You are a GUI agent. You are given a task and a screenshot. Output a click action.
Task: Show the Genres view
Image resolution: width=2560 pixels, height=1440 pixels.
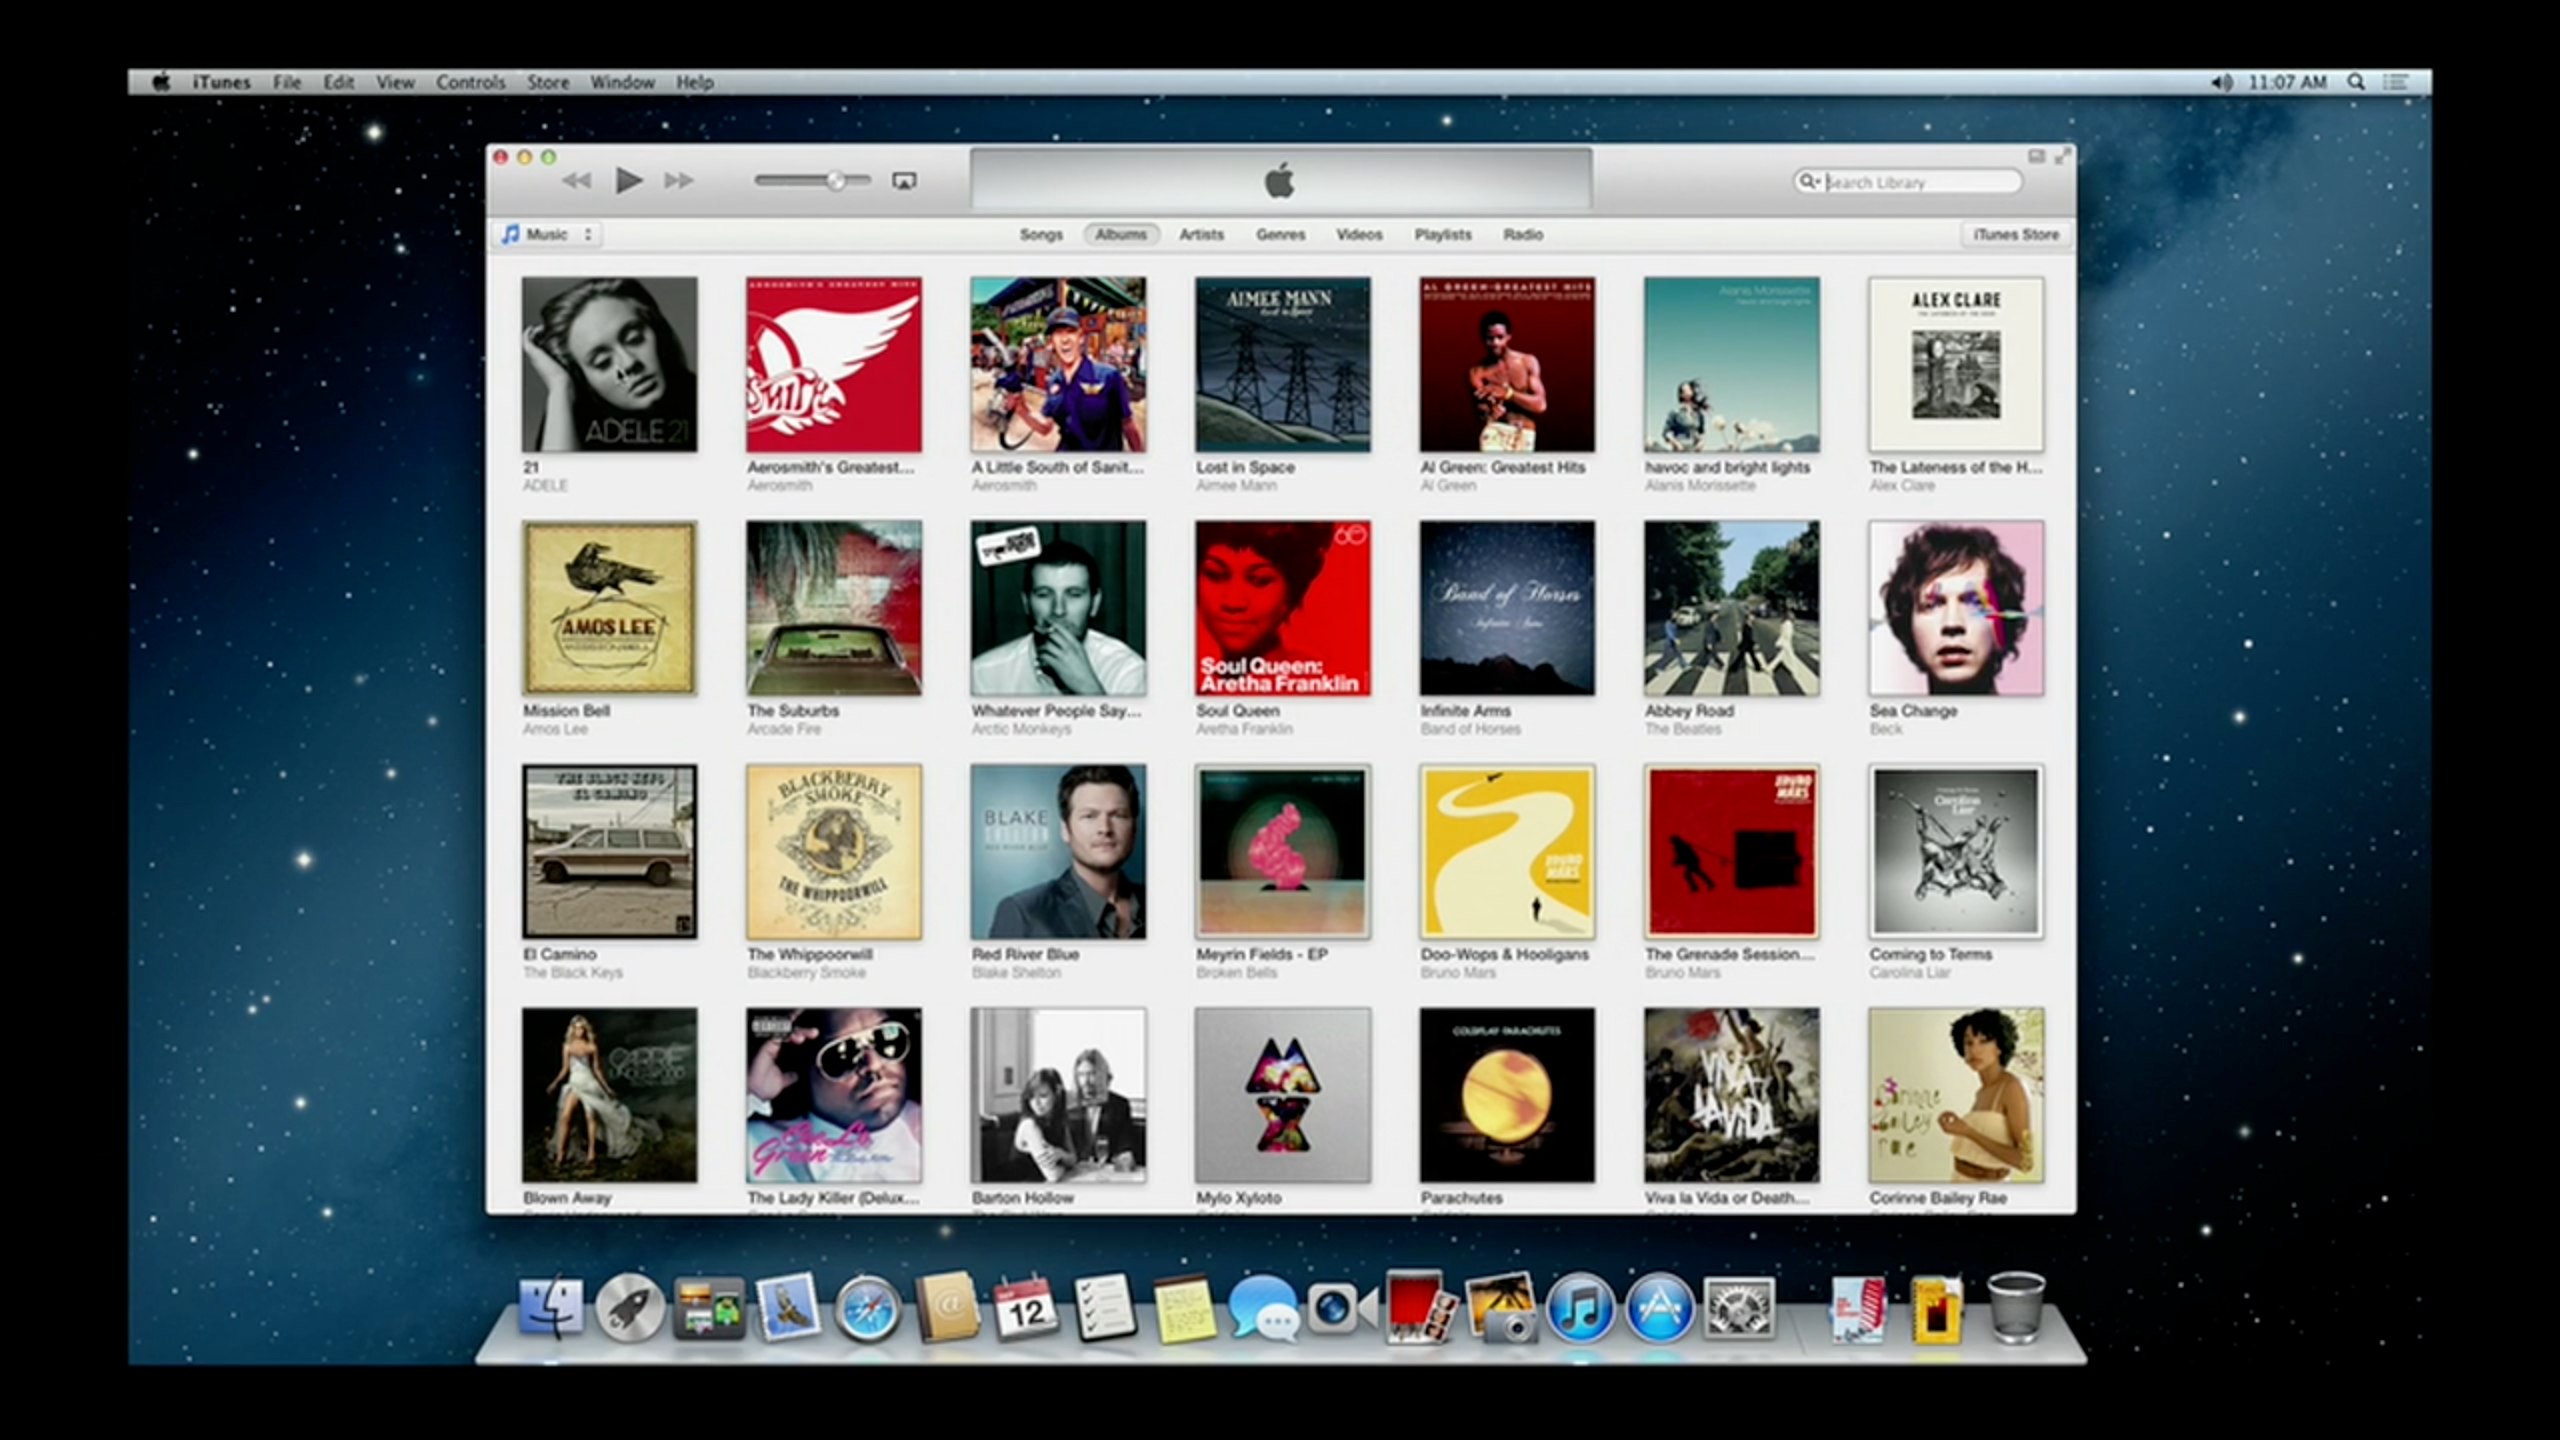pyautogui.click(x=1280, y=234)
